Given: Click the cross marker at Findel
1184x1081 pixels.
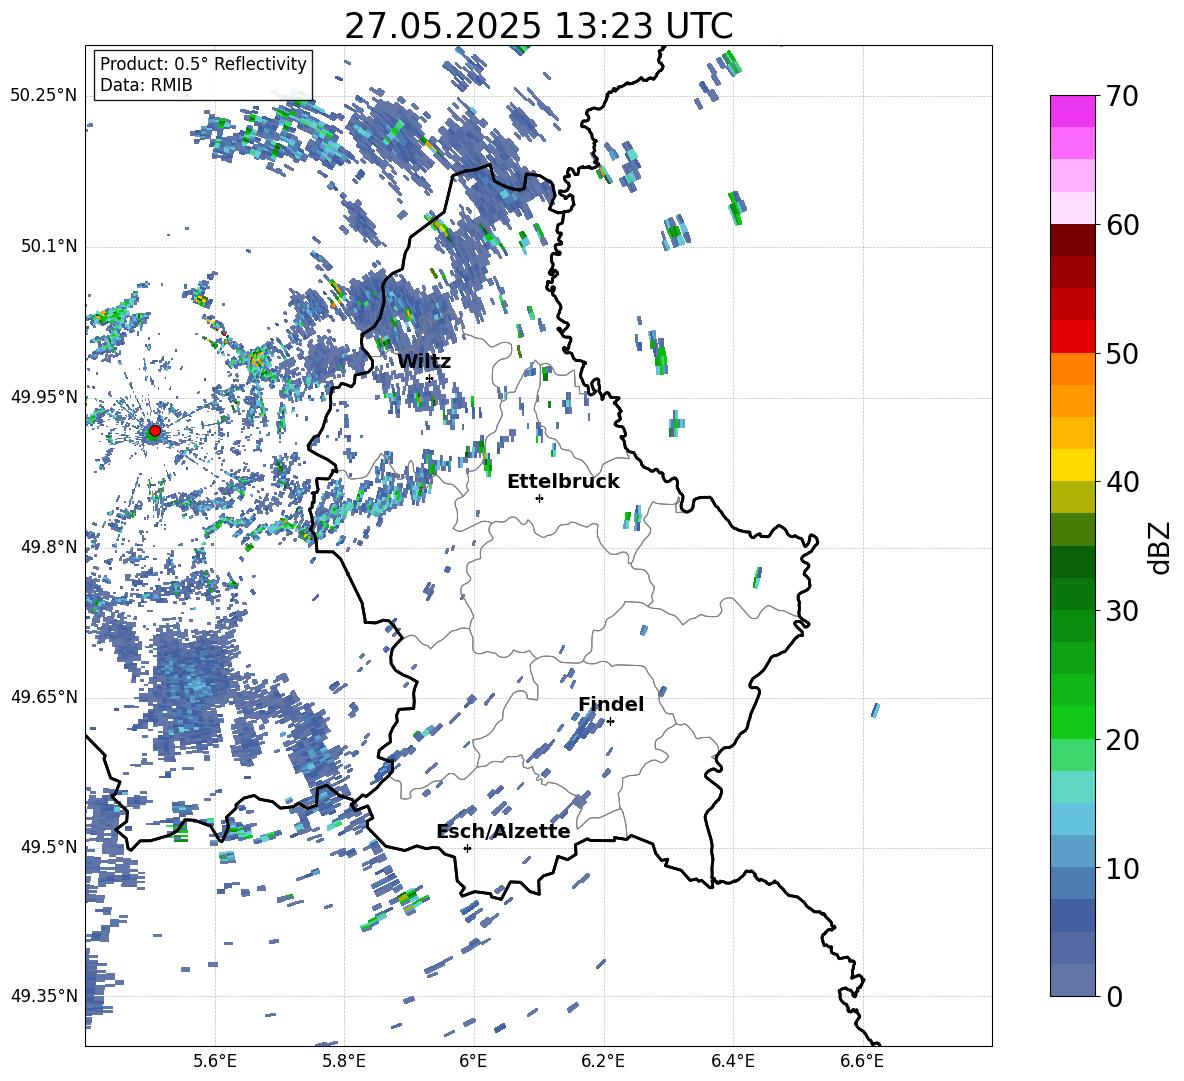Looking at the screenshot, I should pyautogui.click(x=610, y=722).
